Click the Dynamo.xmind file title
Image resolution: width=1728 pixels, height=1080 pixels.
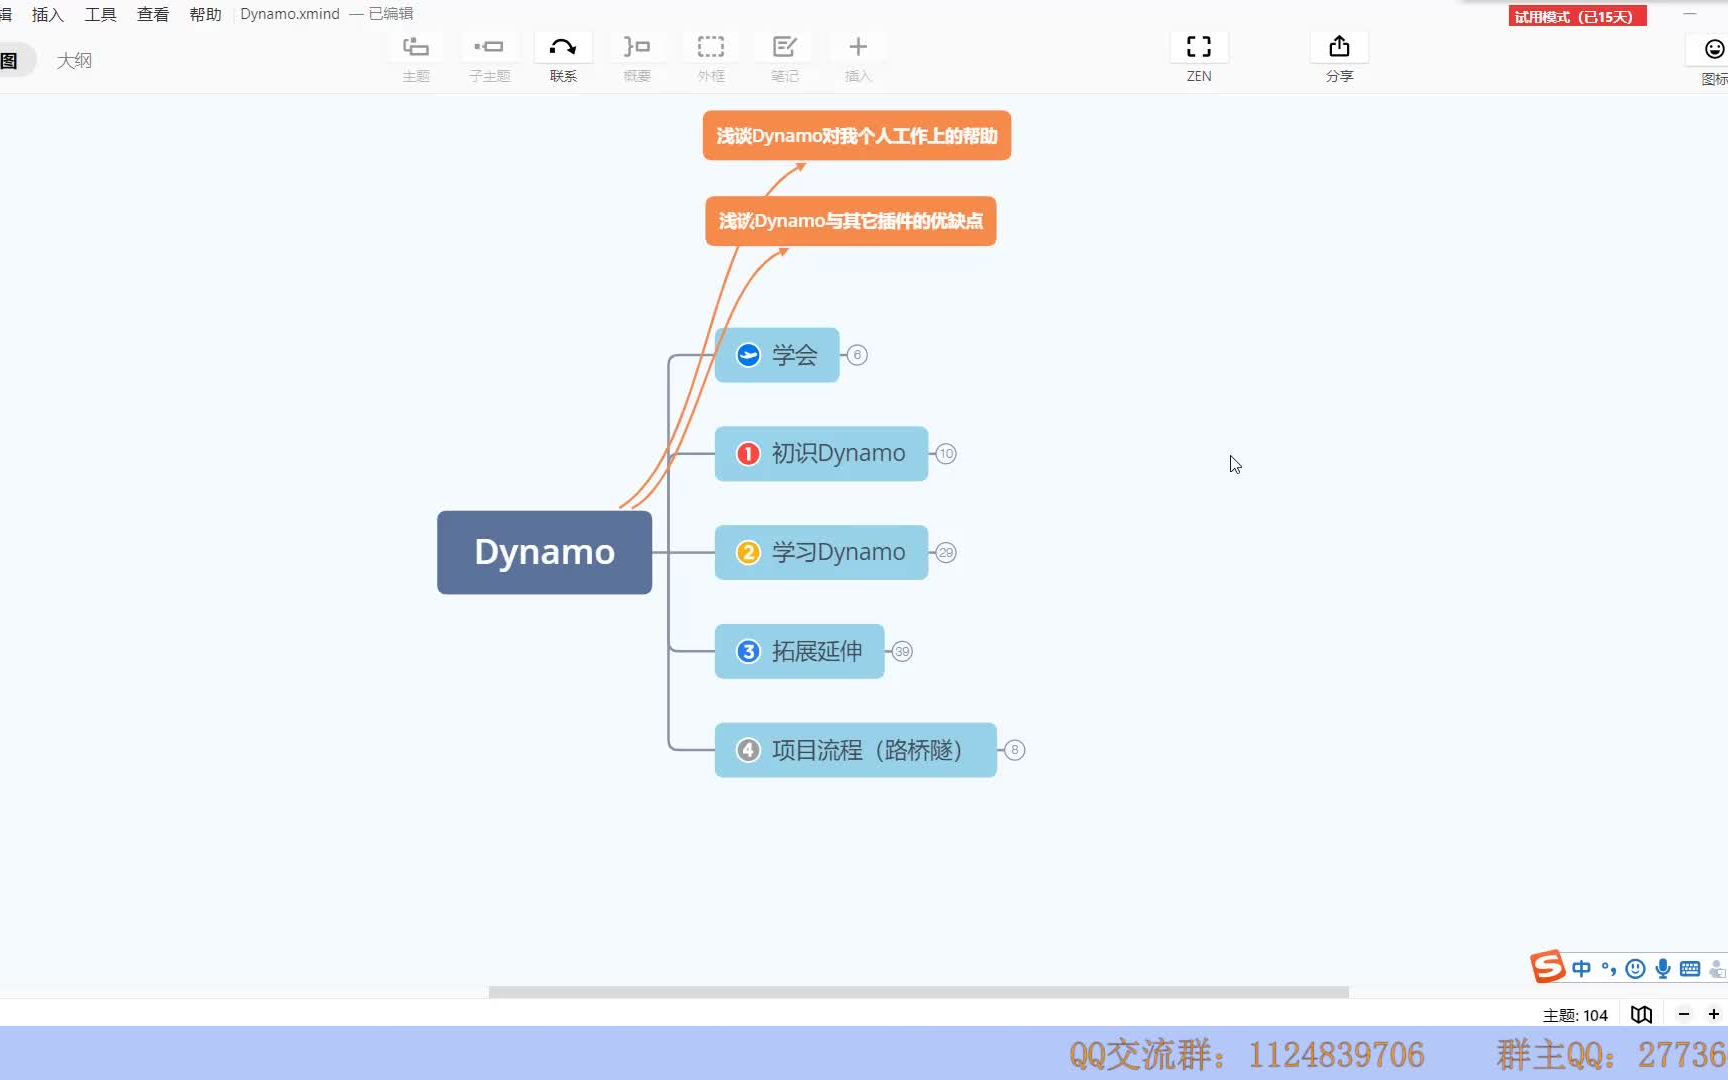[290, 14]
